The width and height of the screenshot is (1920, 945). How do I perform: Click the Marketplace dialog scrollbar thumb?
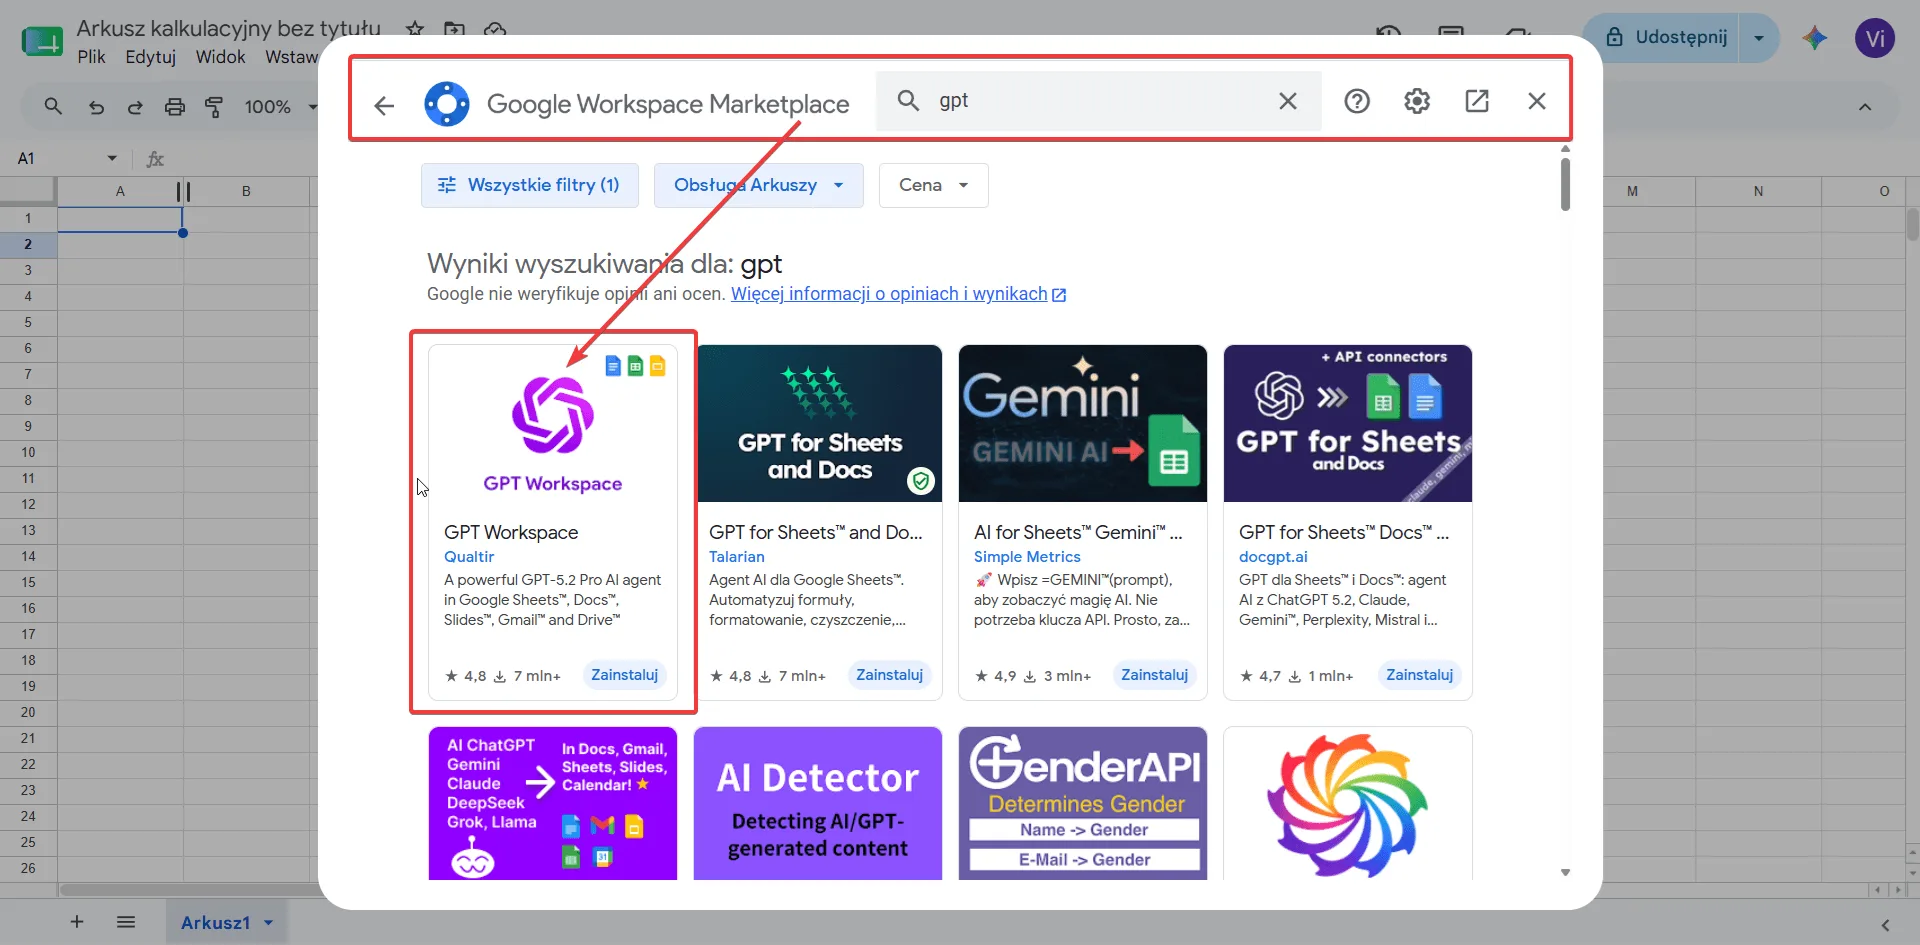pos(1565,183)
